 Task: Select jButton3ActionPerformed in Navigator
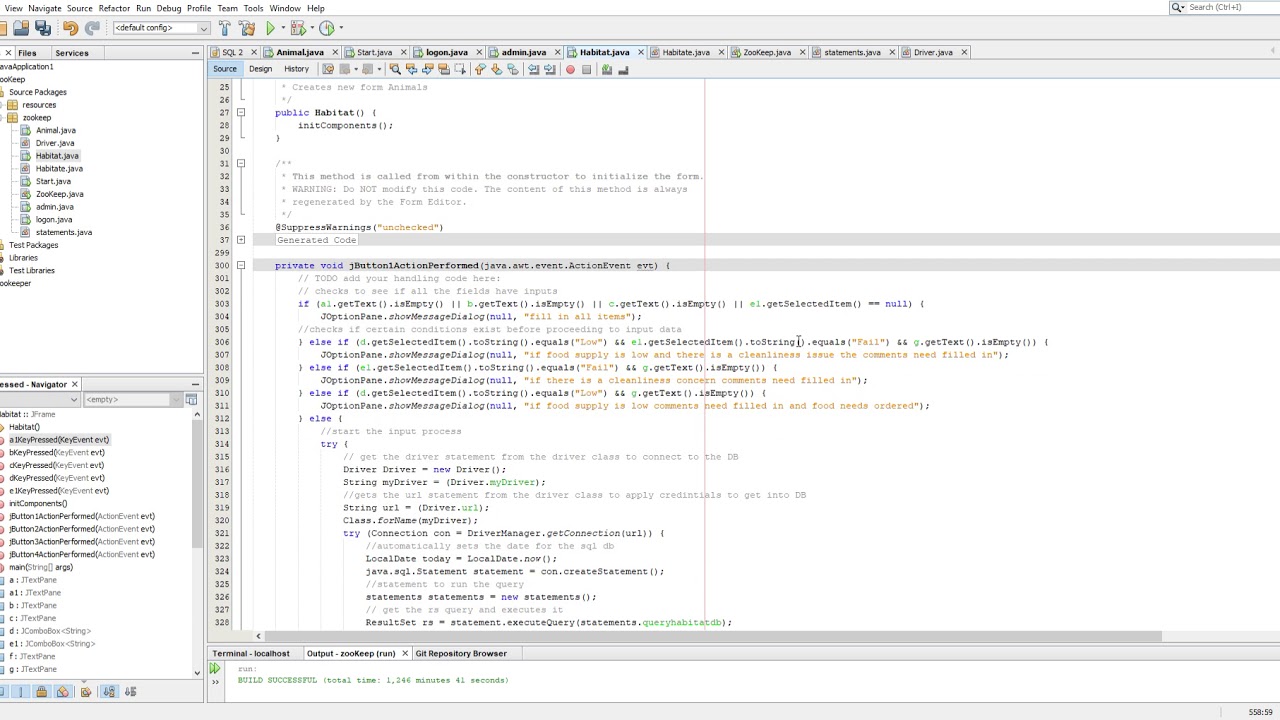tap(81, 541)
